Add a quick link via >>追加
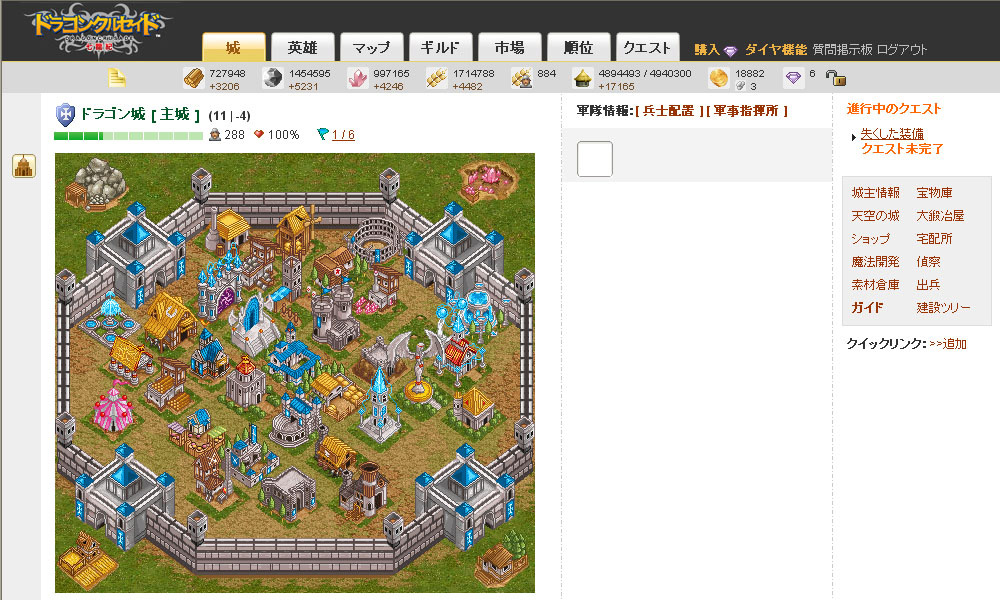This screenshot has height=600, width=1000. click(x=948, y=344)
